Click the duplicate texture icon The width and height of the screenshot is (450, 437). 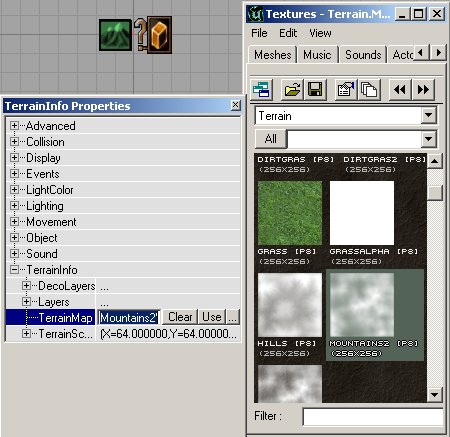(369, 90)
